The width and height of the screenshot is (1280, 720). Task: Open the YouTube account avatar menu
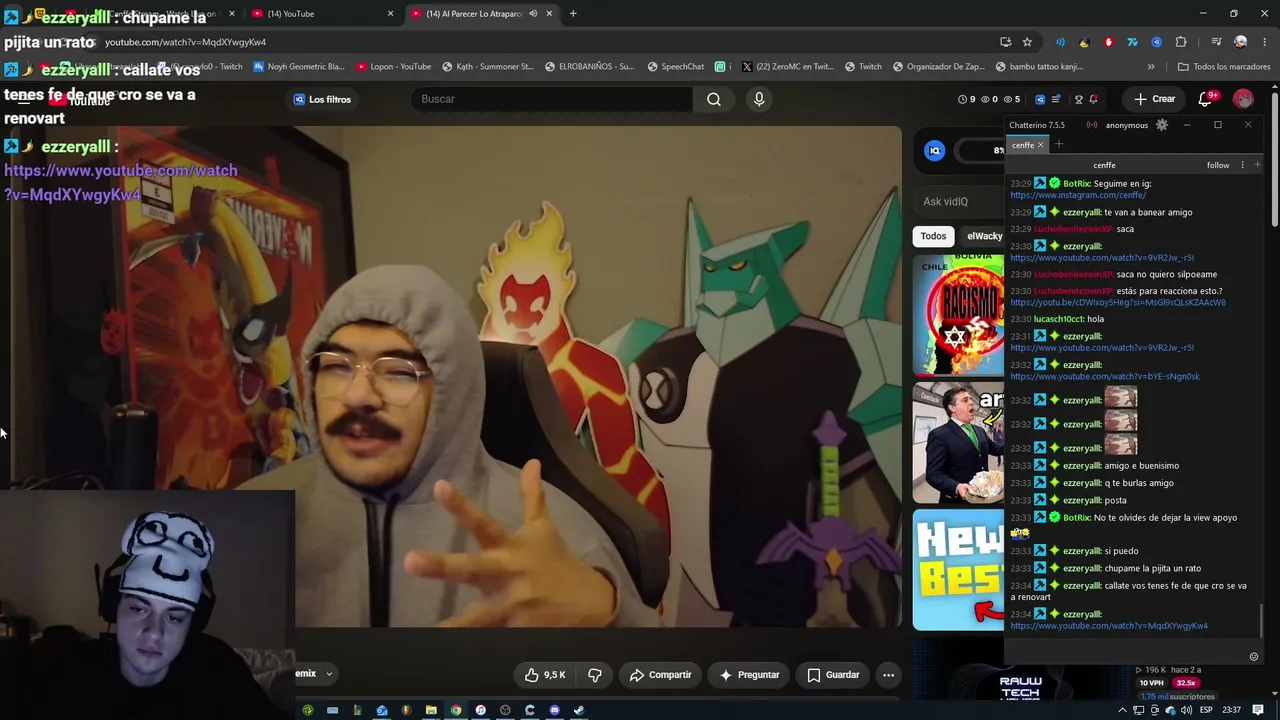1243,99
